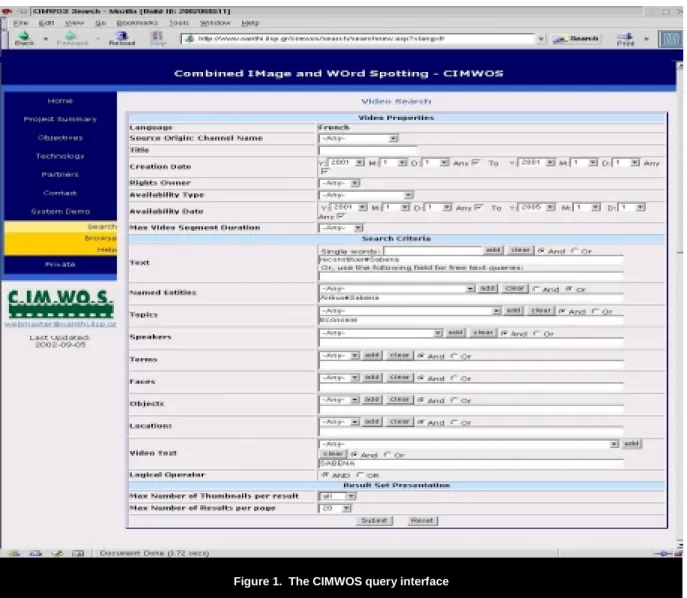Screen dimensions: 687x598
Task: Open the System Demo sidebar link
Action: (60, 211)
